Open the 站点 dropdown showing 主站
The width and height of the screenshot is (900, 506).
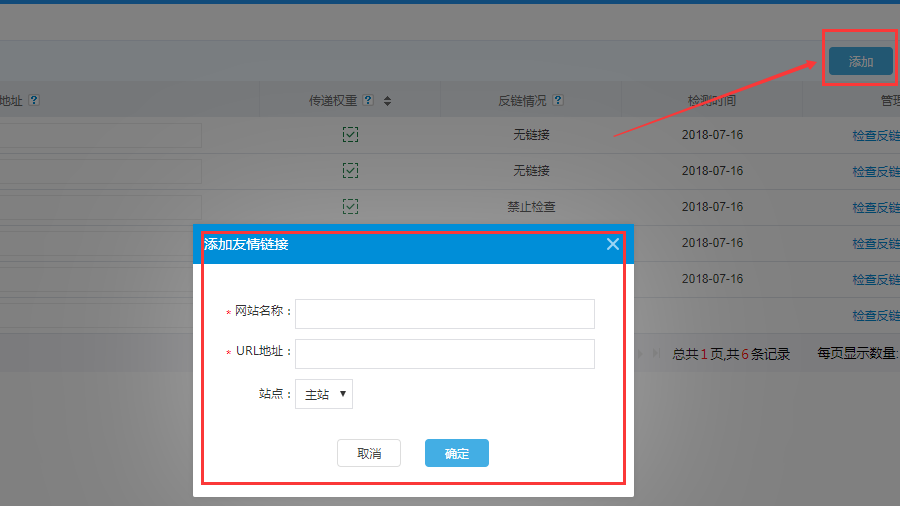coord(324,394)
